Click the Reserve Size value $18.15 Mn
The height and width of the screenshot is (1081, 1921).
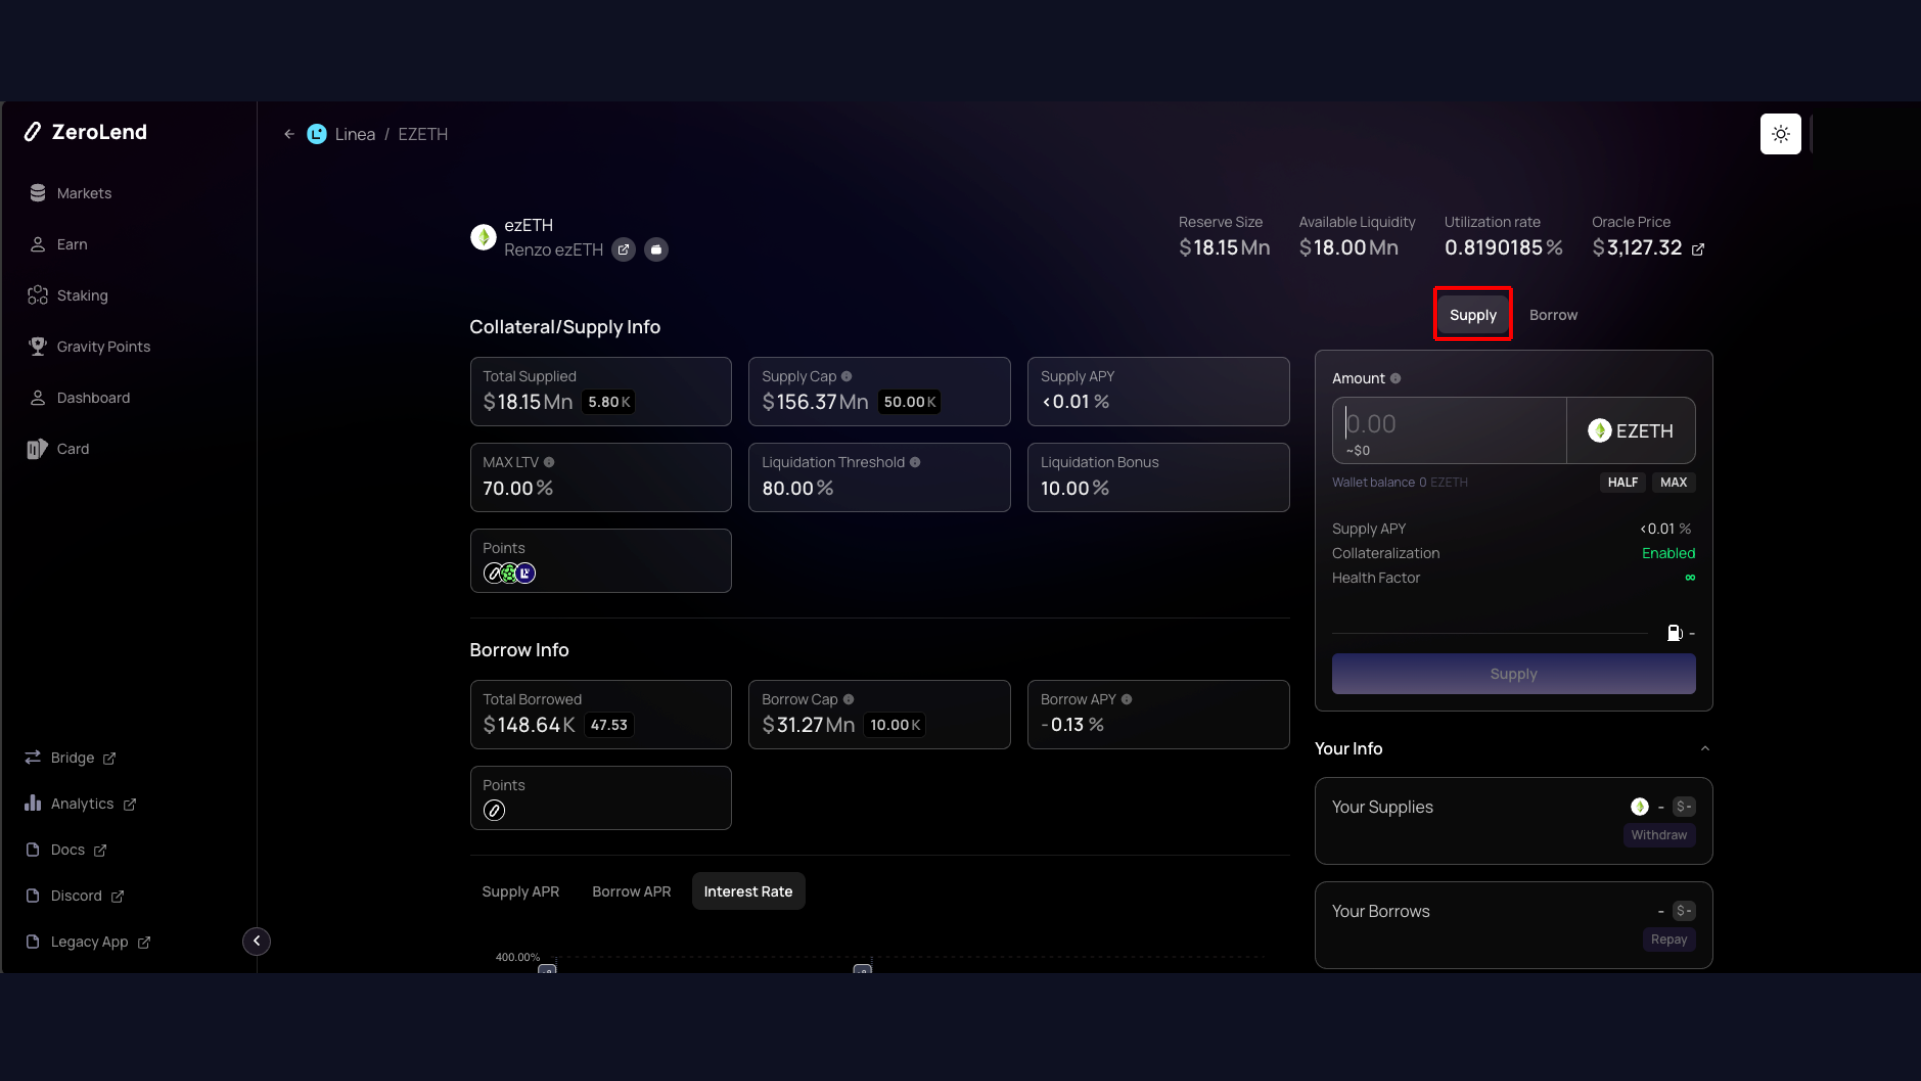click(1224, 248)
